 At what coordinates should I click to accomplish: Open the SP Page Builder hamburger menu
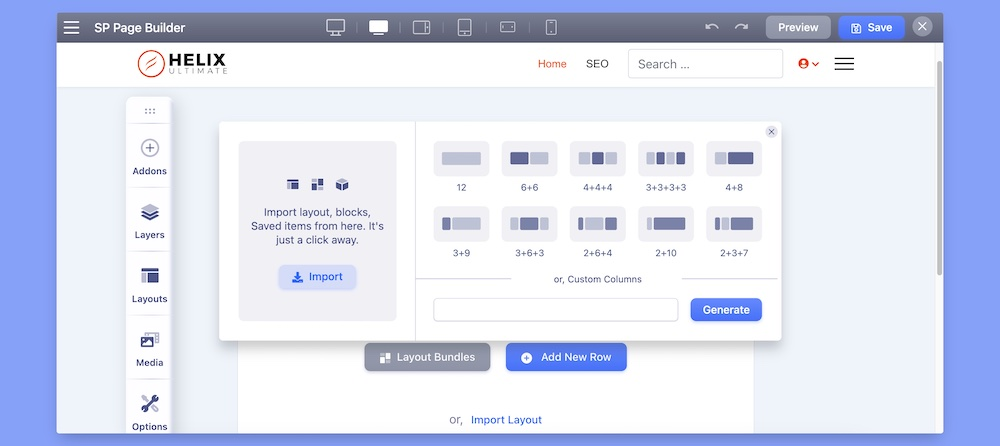tap(72, 28)
